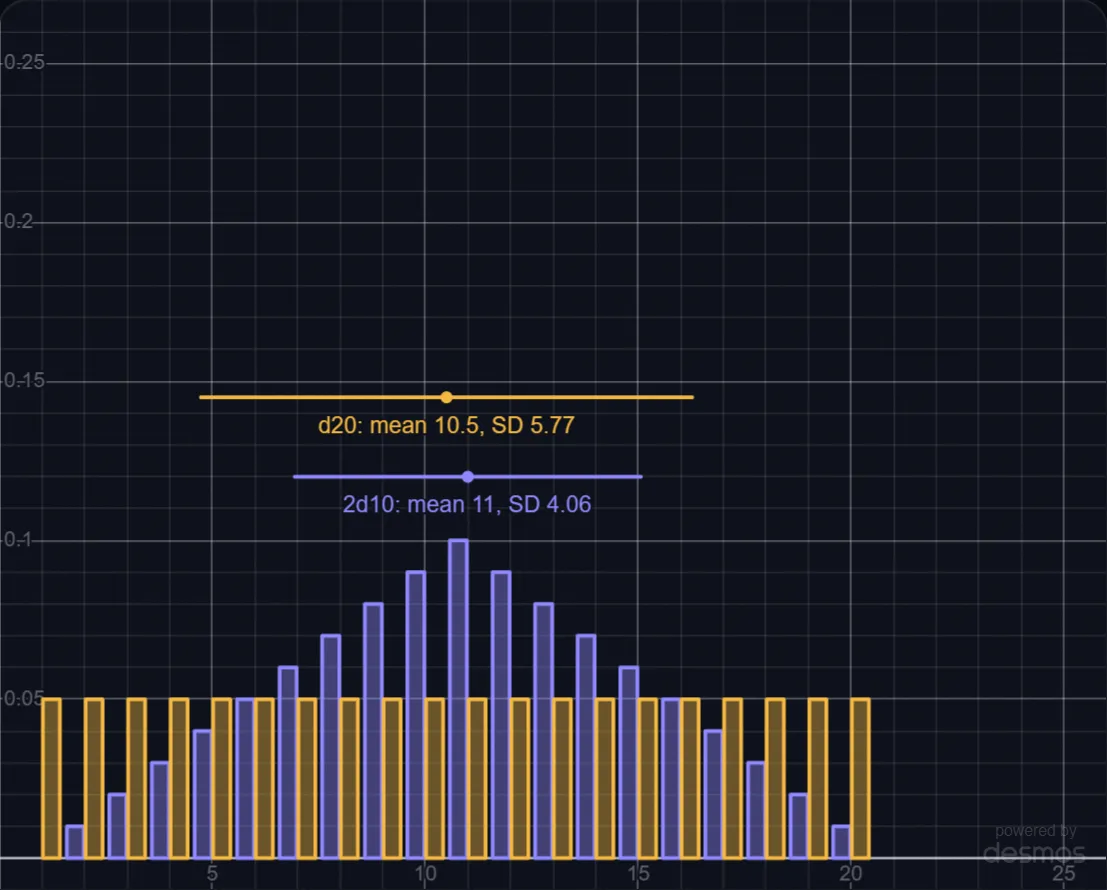Click the rightmost yellow bar at 20
Screen dimensions: 1107x890
tap(860, 778)
